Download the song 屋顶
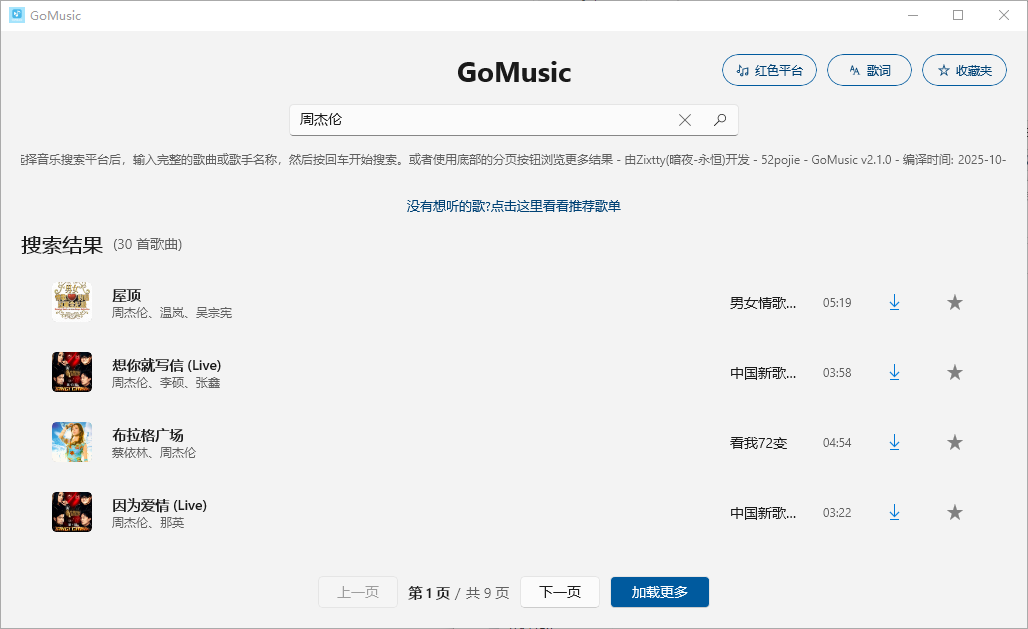 click(x=894, y=301)
